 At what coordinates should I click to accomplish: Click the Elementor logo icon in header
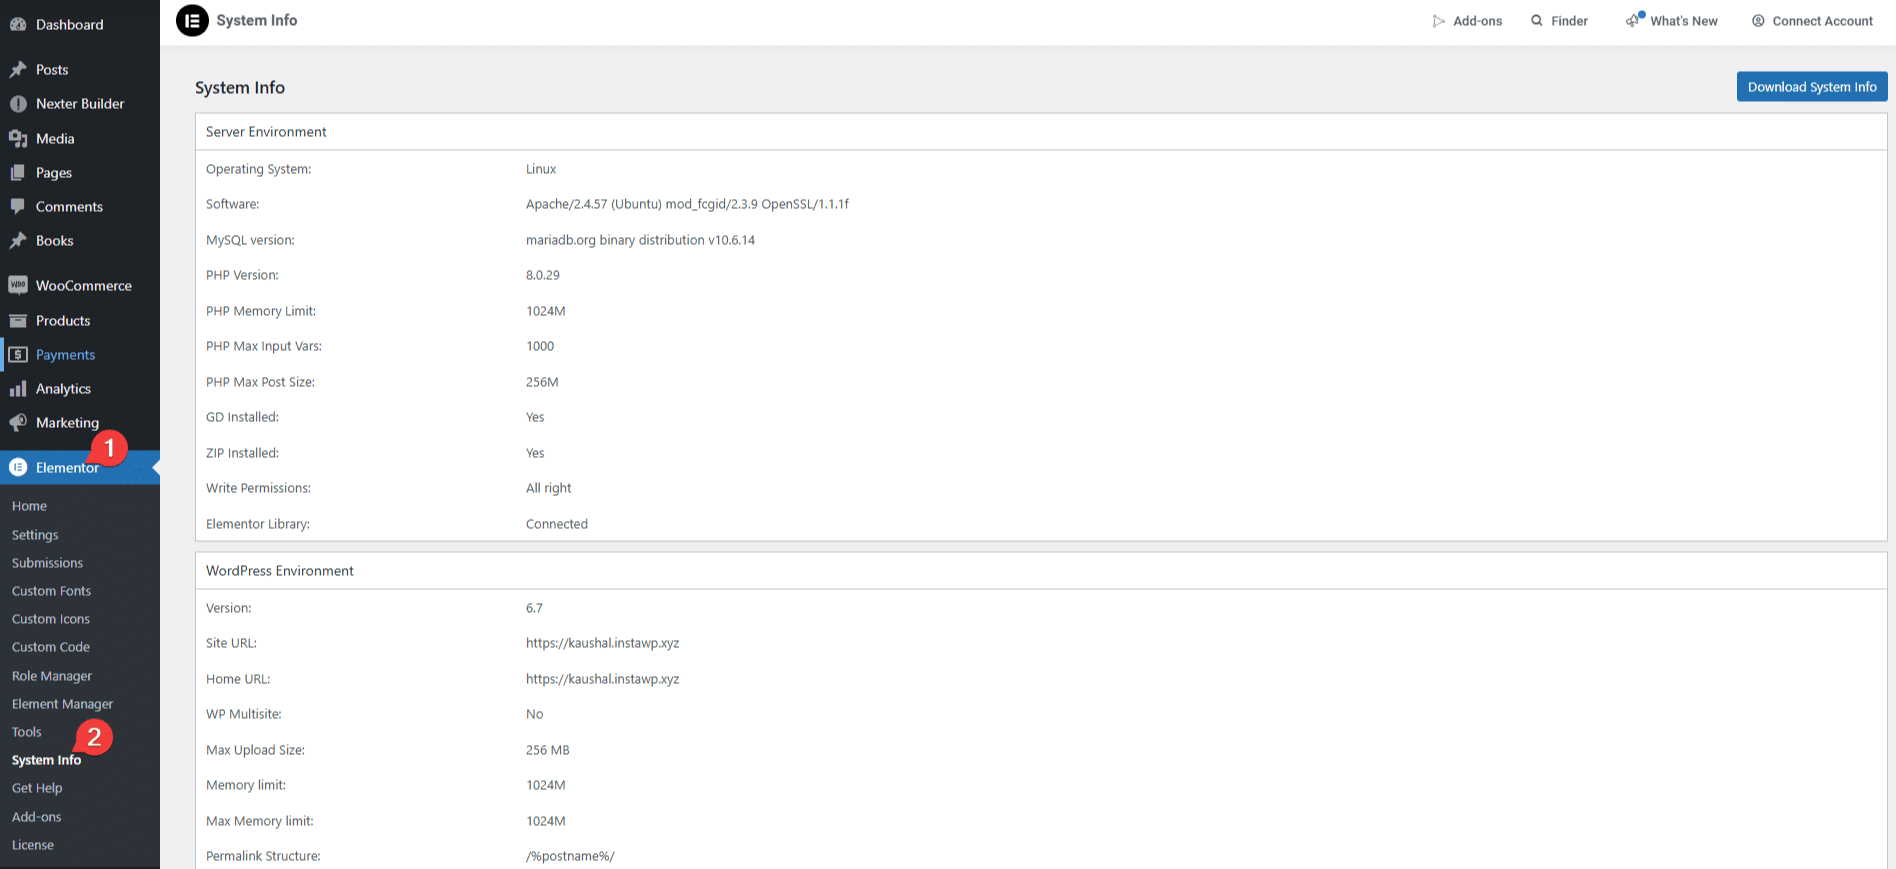click(x=192, y=20)
